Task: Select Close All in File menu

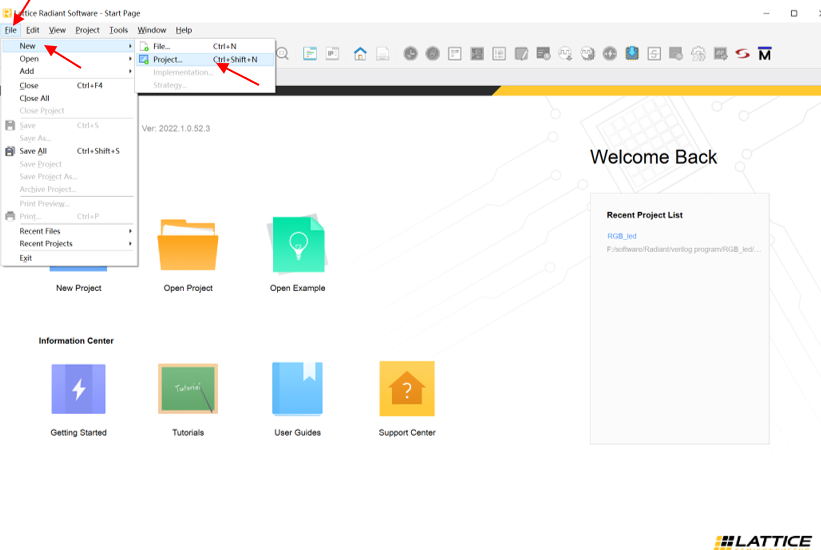Action: [70, 98]
